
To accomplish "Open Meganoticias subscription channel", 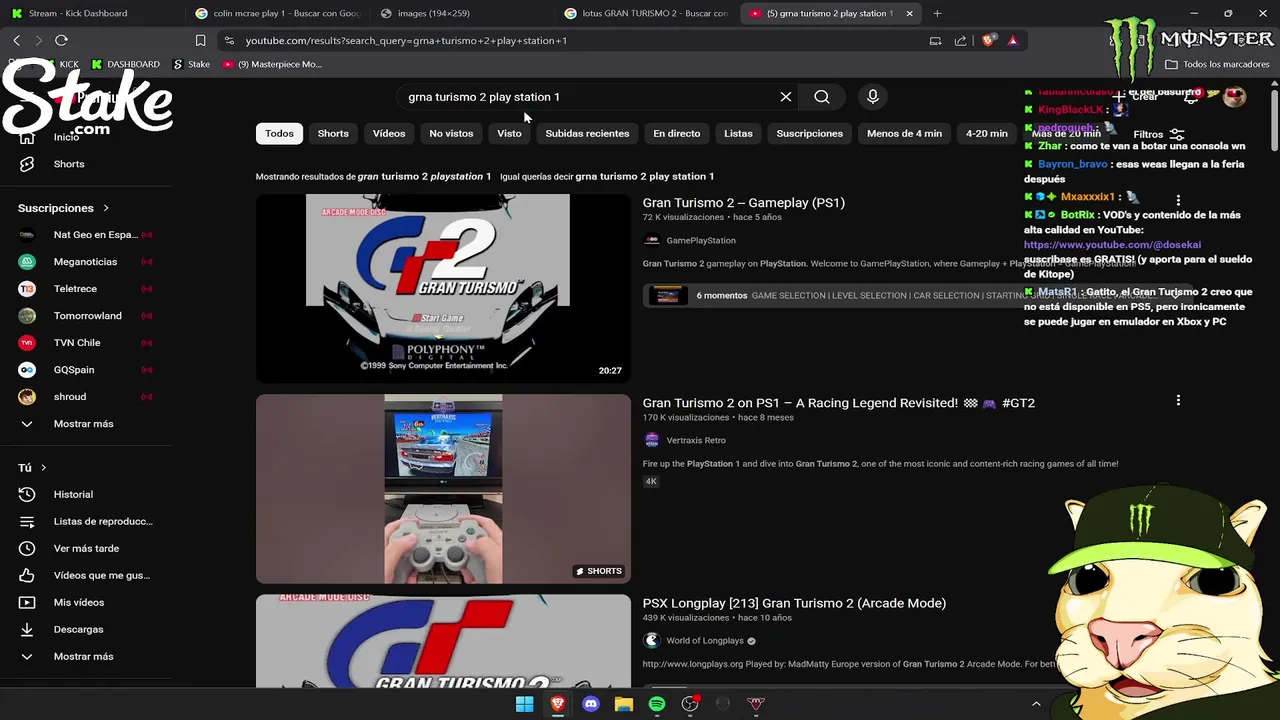I will (x=85, y=262).
